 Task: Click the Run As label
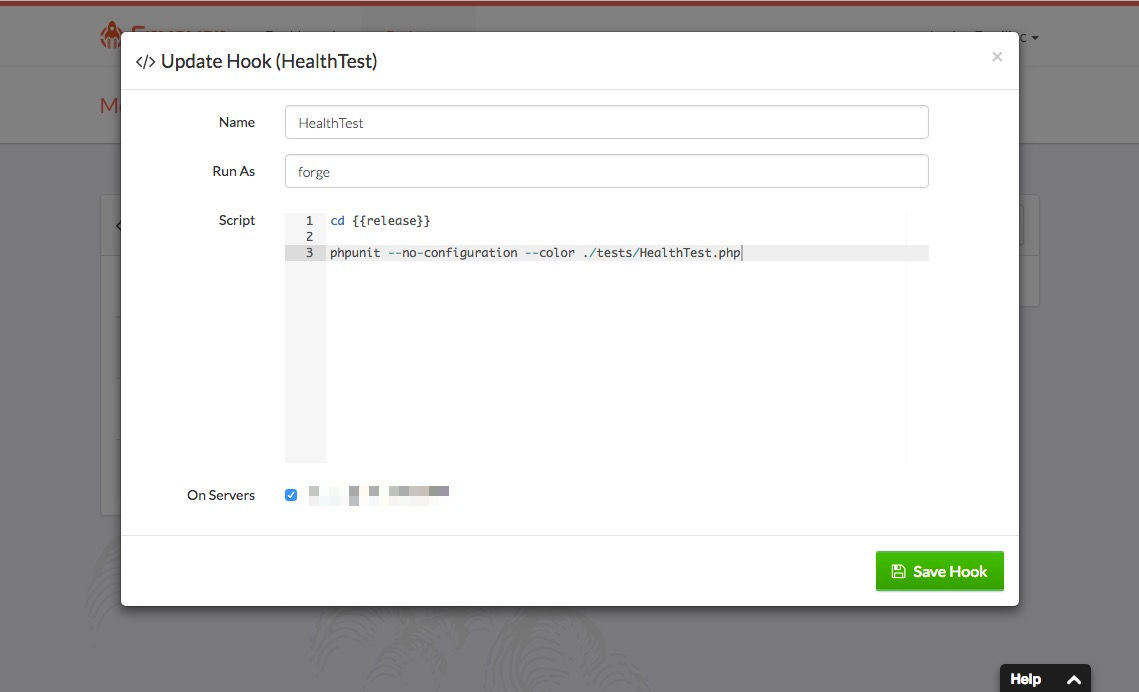233,171
